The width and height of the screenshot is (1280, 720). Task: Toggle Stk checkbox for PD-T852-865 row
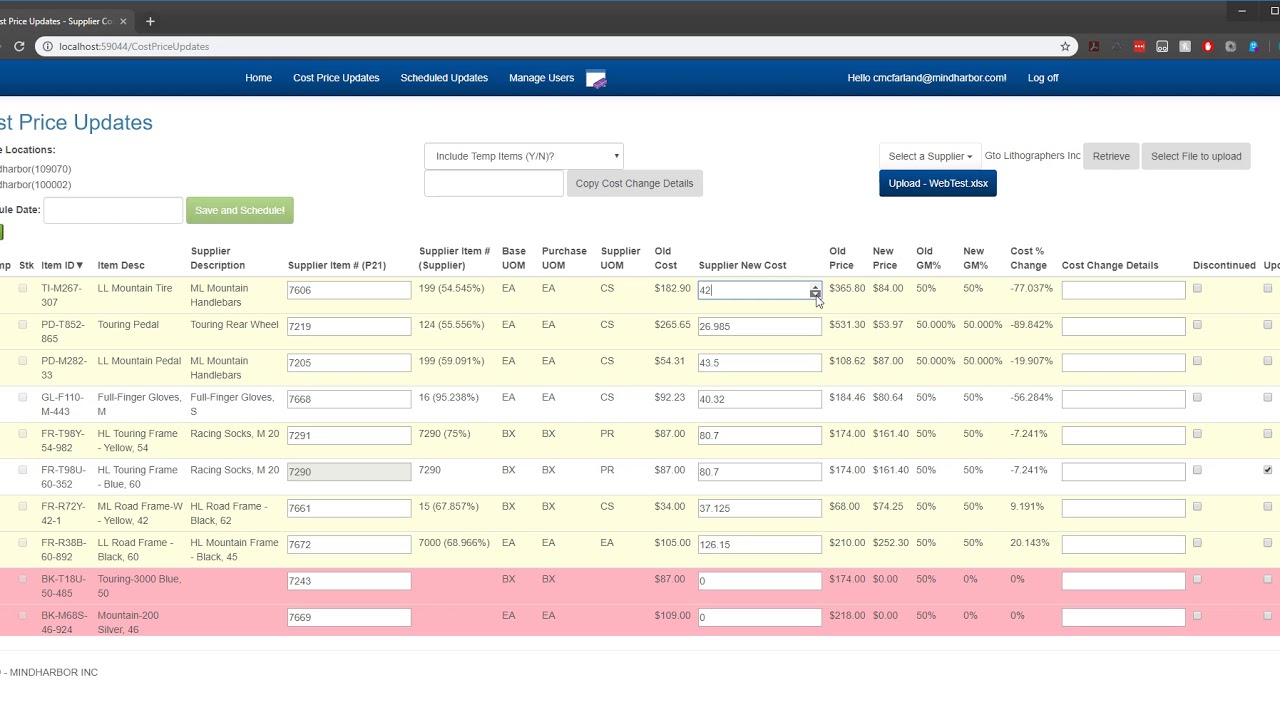click(23, 325)
